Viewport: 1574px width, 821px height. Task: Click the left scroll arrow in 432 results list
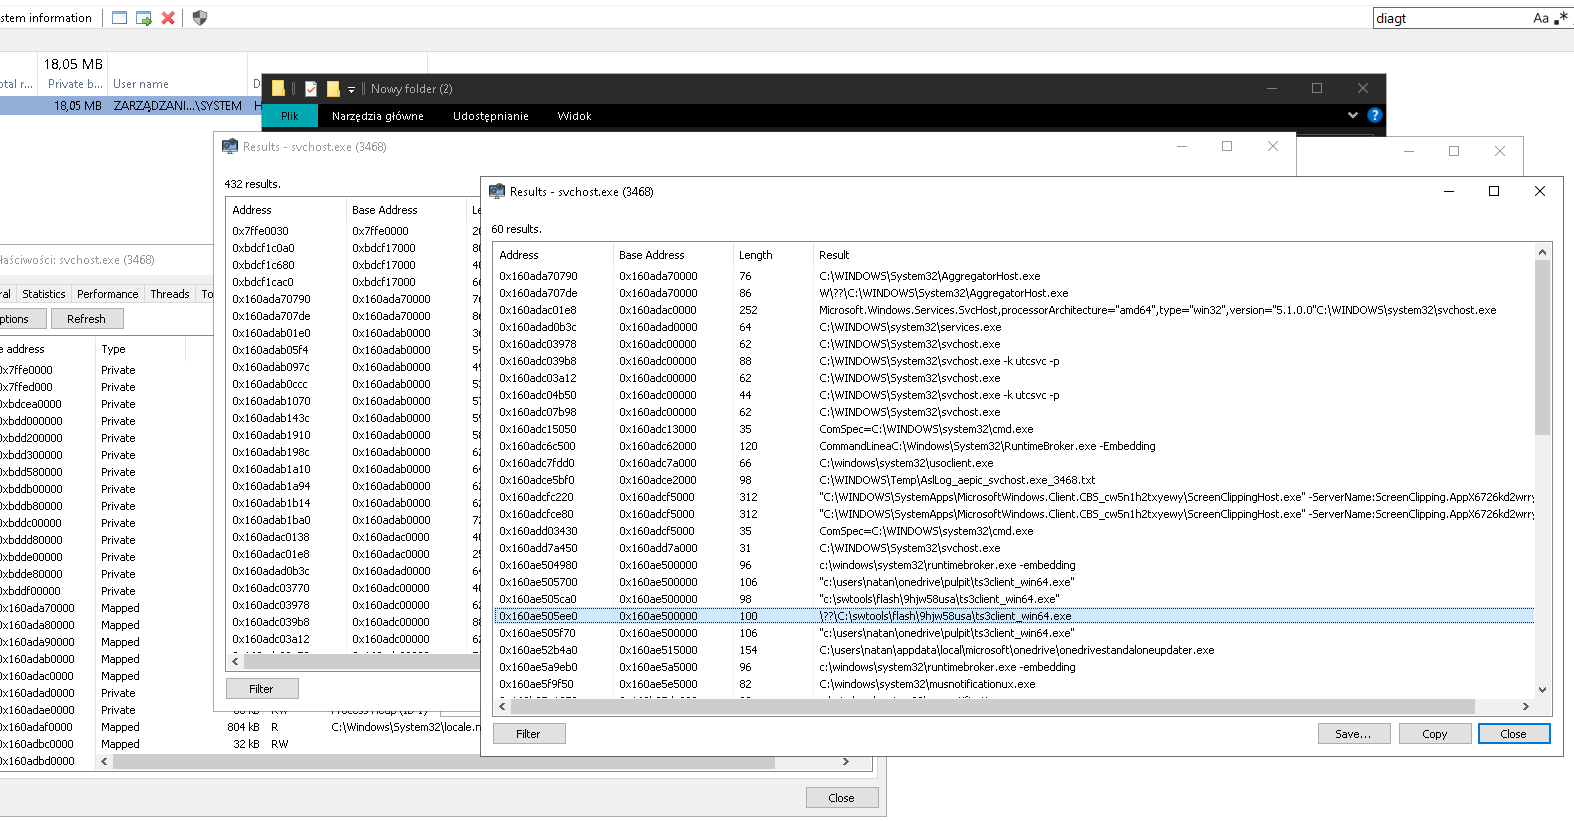click(236, 661)
